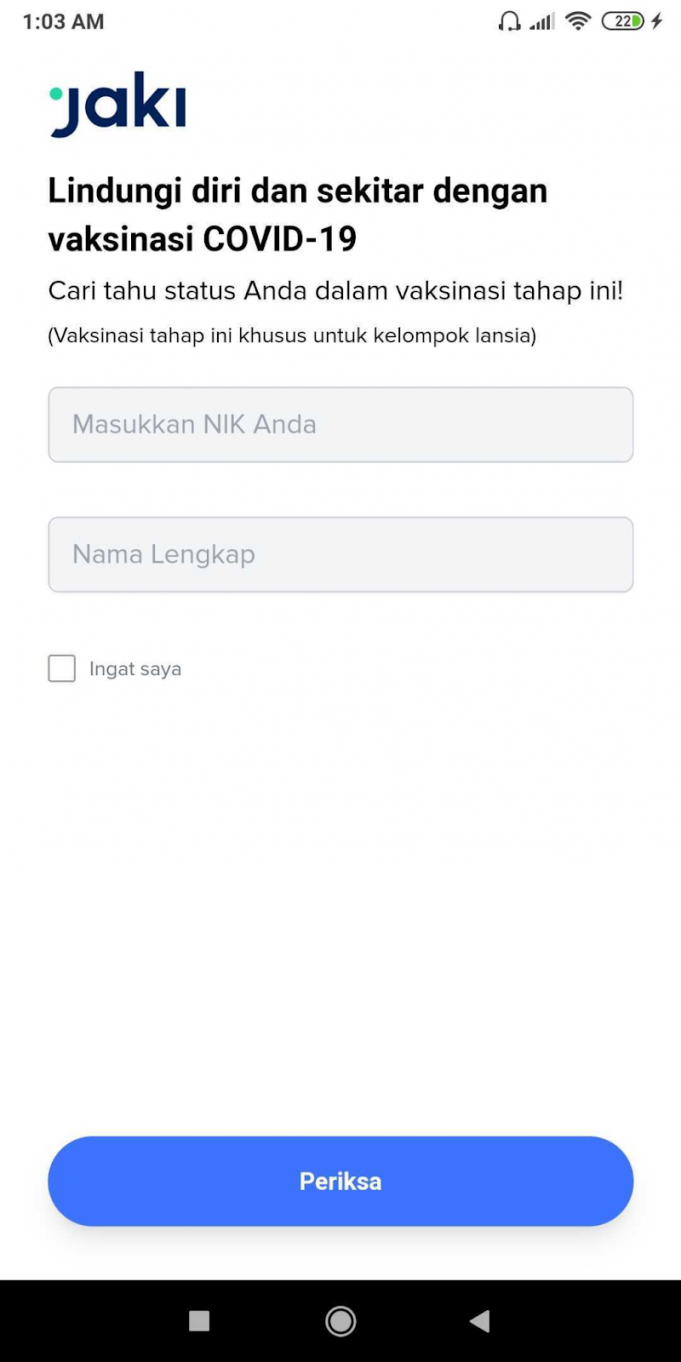Tap the note about kelompok lansia

pyautogui.click(x=292, y=336)
